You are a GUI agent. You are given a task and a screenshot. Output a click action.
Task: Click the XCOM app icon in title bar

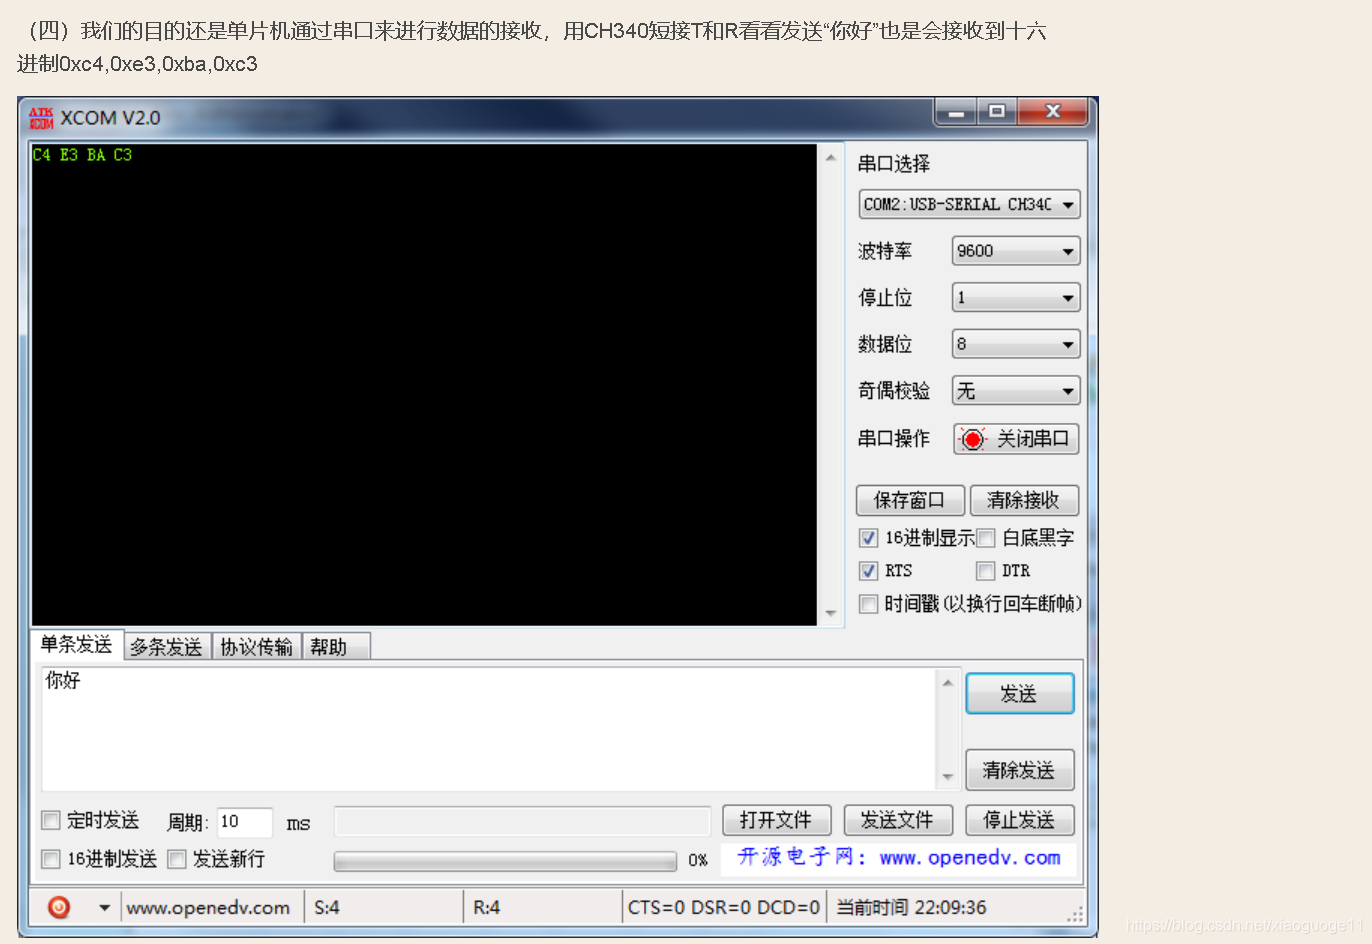tap(41, 118)
